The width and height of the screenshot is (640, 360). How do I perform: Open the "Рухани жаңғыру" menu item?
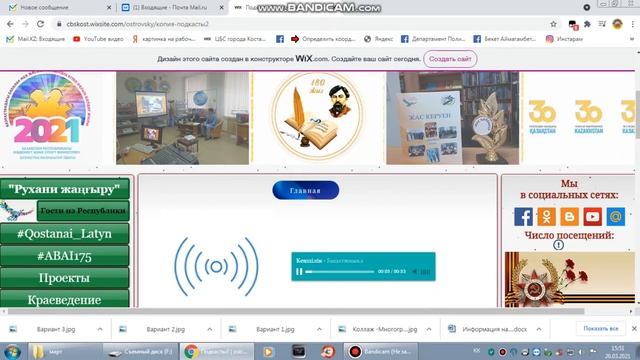click(x=64, y=189)
